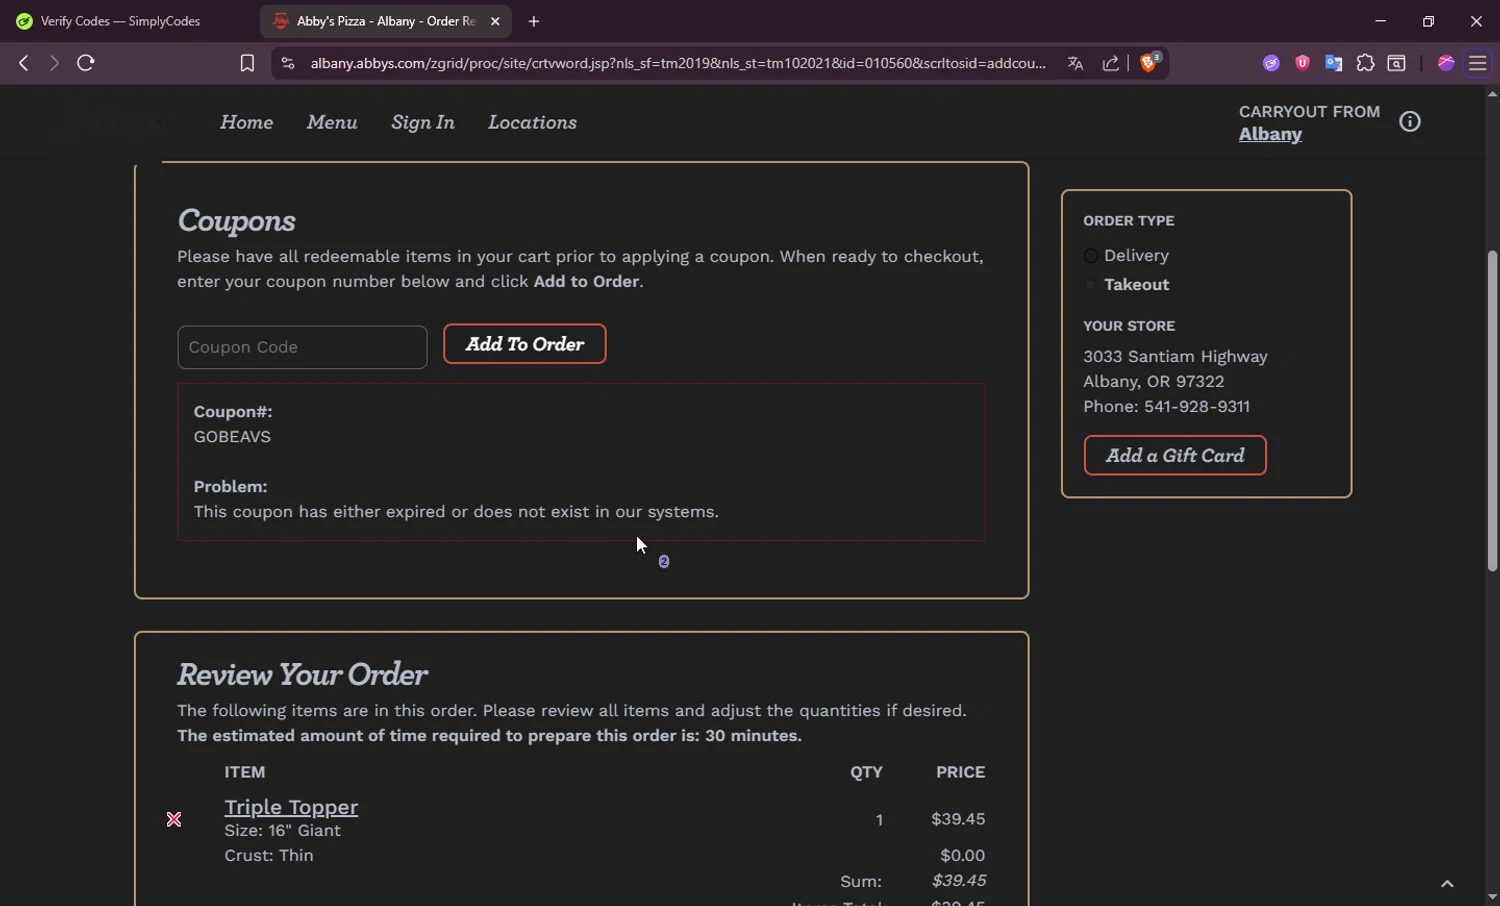Open a new browser tab
The image size is (1500, 906).
coord(534,21)
